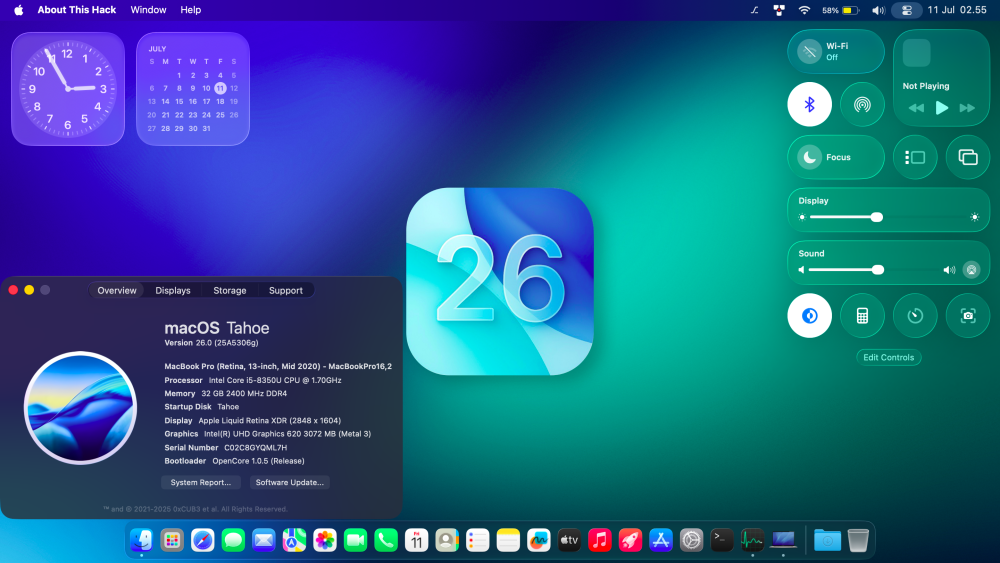Open AirPlay sound output icon

tap(971, 270)
